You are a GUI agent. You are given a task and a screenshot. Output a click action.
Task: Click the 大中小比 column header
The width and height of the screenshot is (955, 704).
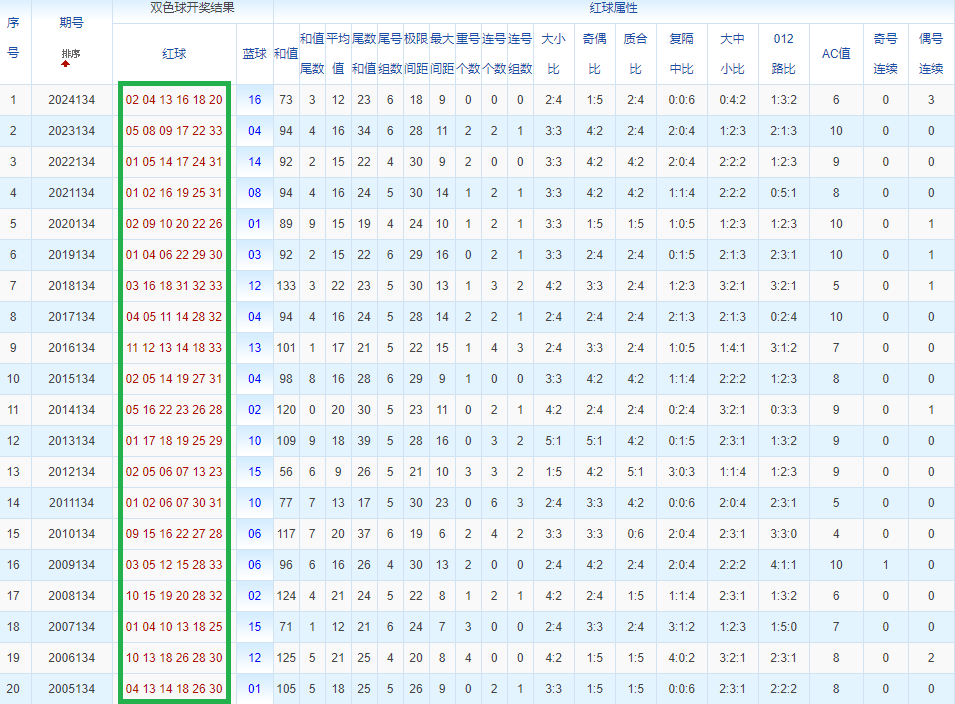(x=732, y=54)
